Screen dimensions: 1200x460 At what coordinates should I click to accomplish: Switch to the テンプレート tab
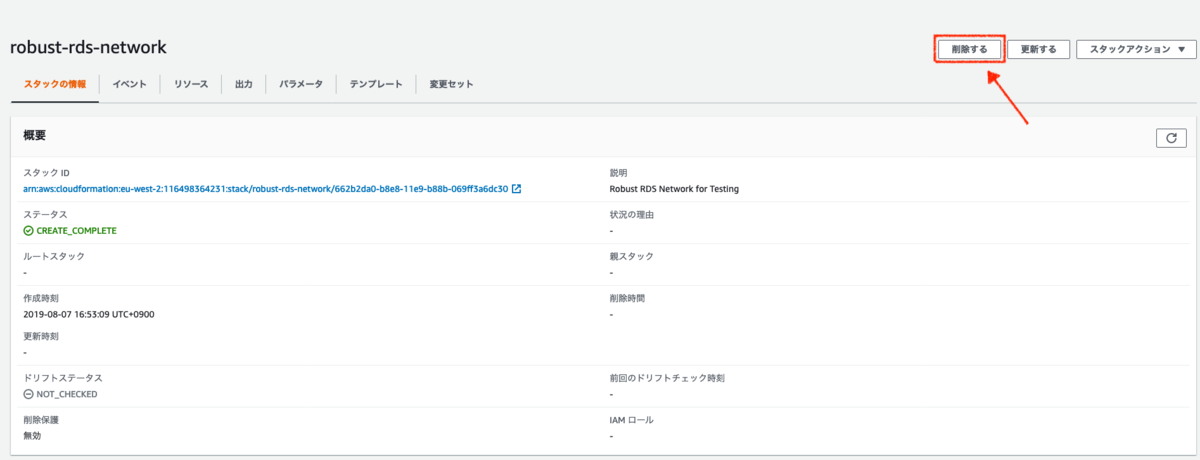click(376, 84)
